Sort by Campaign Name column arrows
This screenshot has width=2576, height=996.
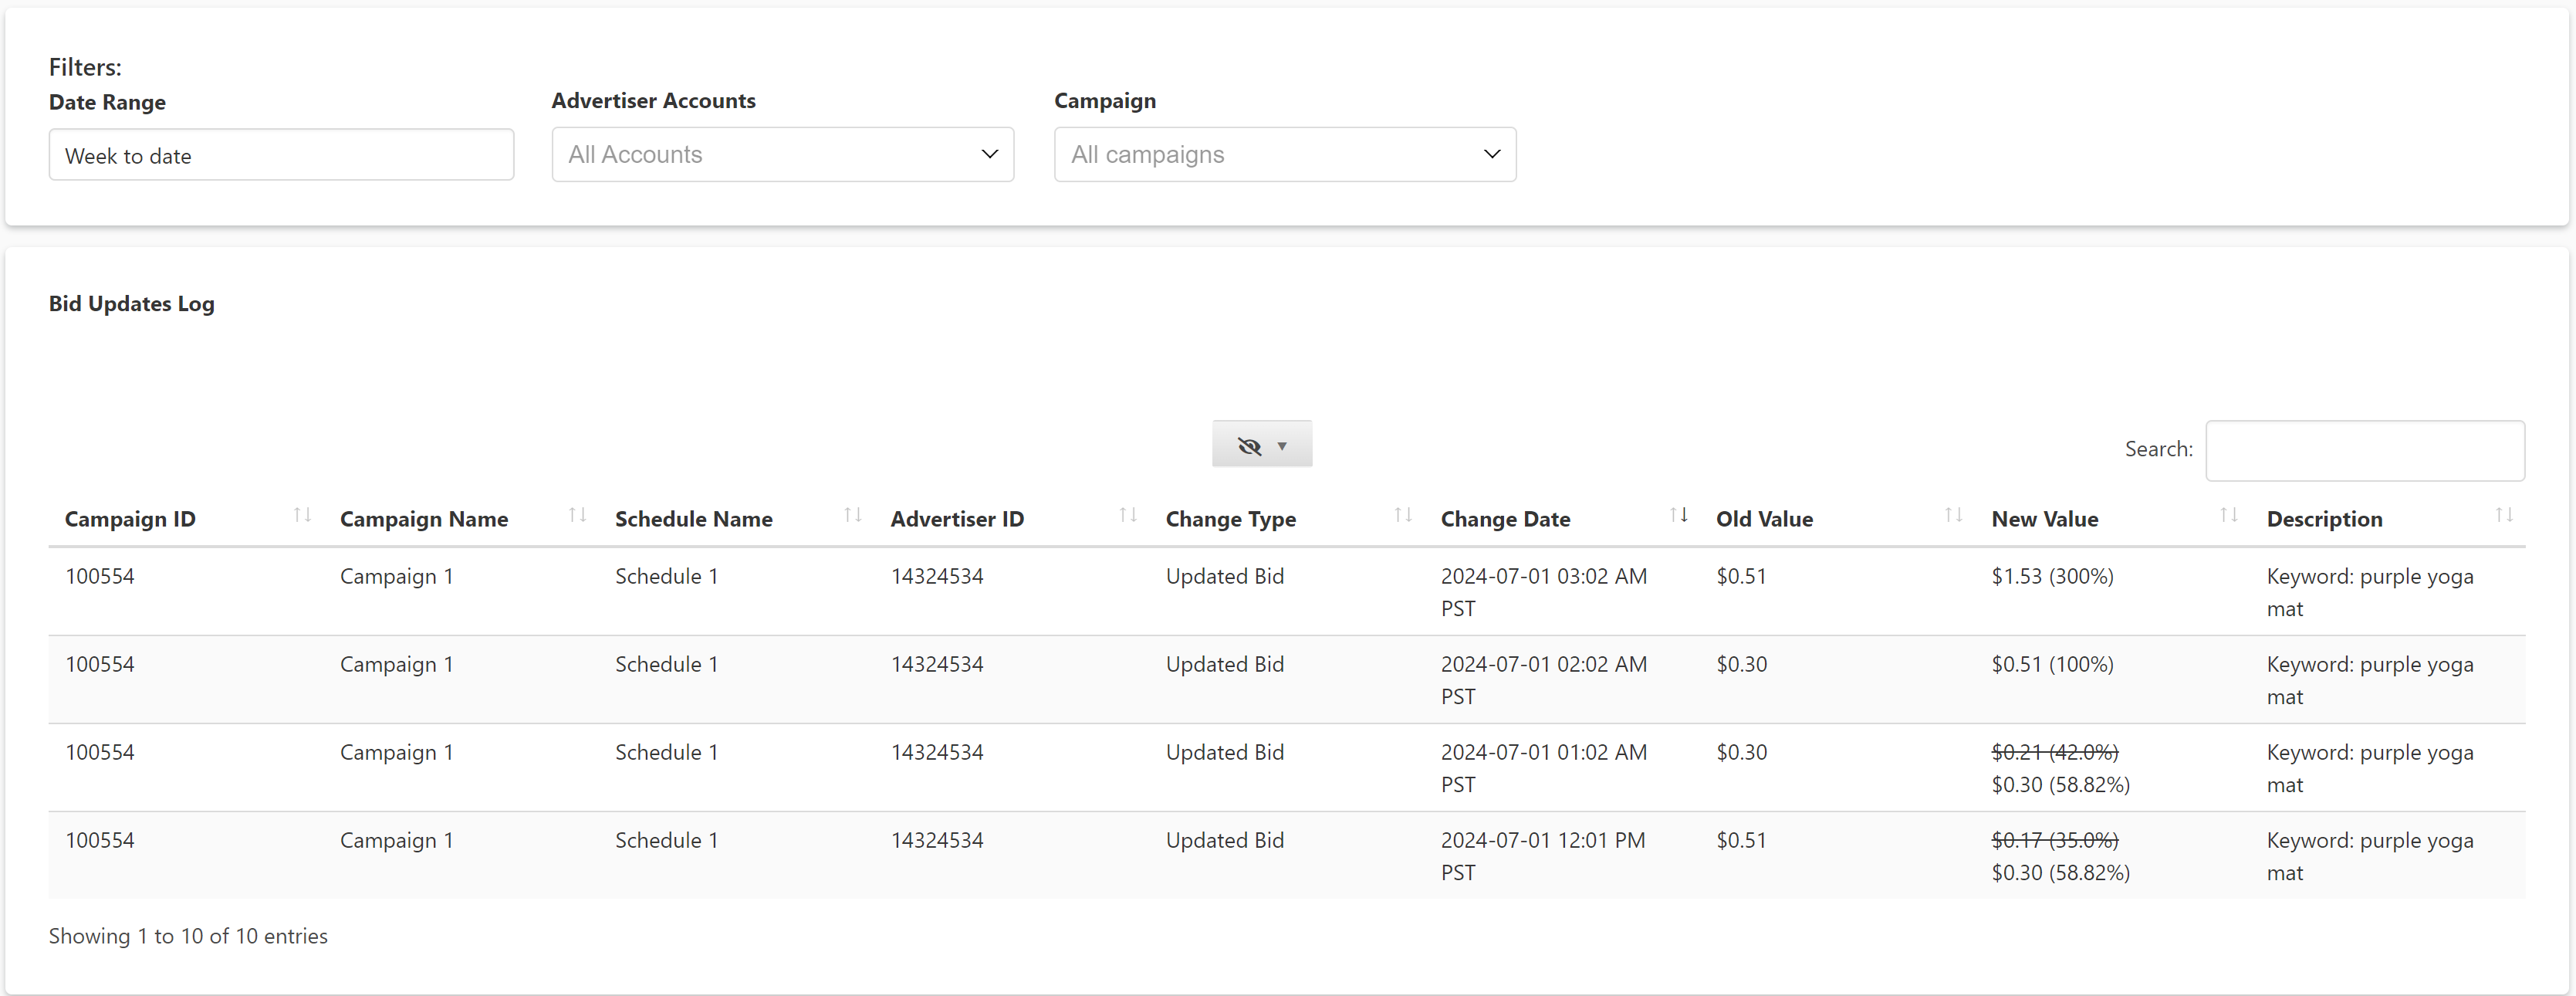[x=577, y=516]
